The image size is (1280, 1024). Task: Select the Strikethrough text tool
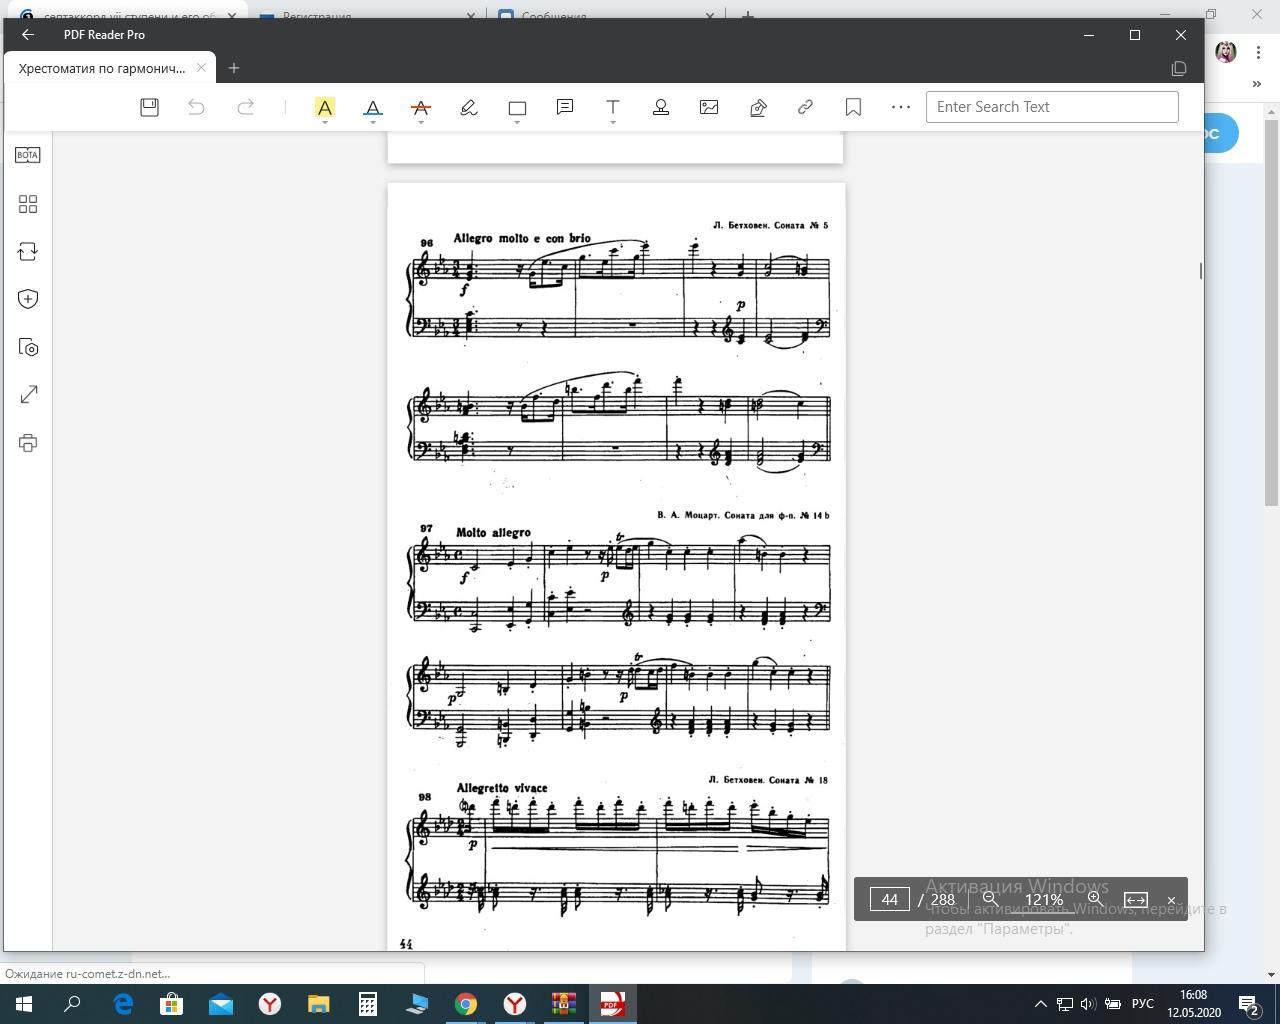pos(421,107)
